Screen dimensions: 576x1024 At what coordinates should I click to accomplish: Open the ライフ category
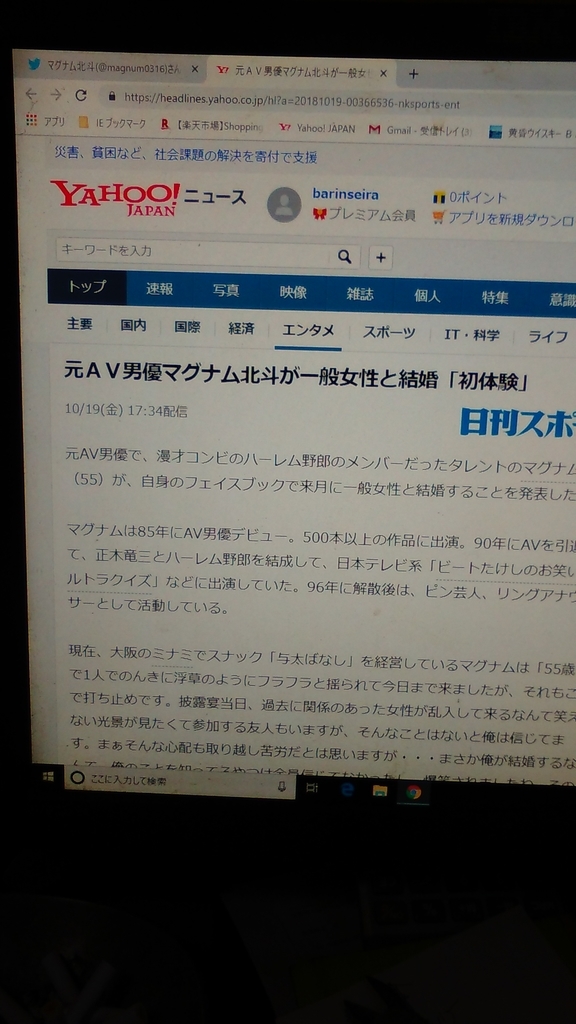[x=548, y=337]
